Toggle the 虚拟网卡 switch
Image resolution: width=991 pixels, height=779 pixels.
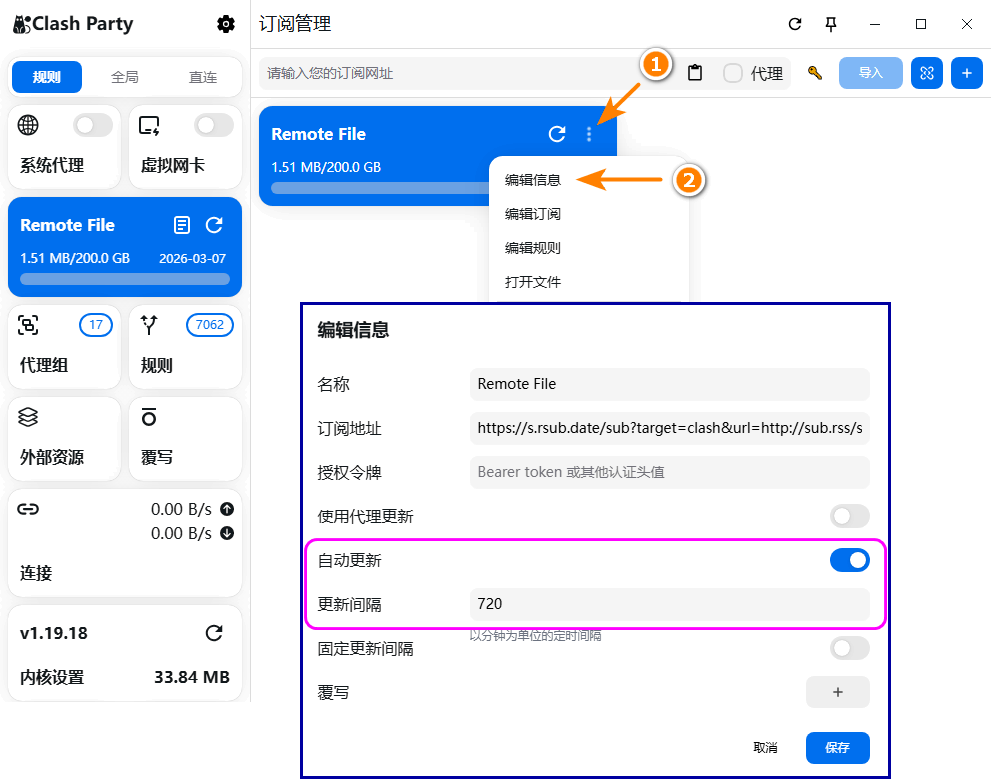[213, 125]
